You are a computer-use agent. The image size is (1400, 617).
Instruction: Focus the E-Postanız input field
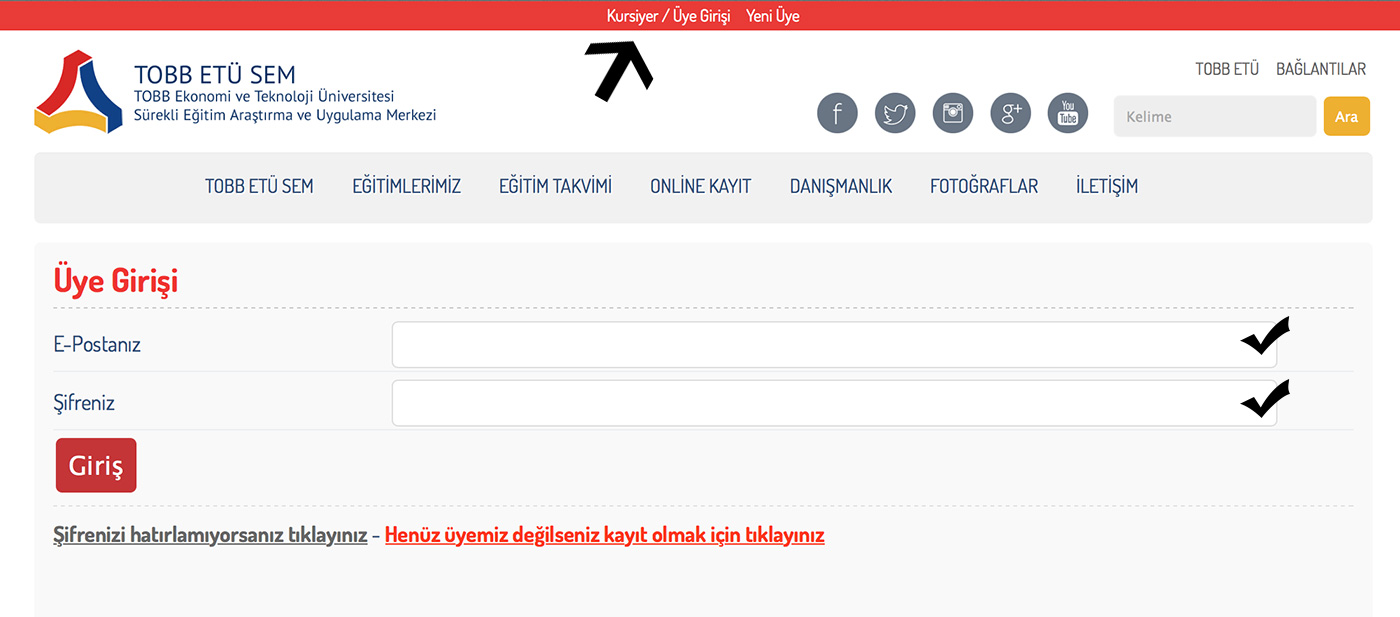[810, 345]
